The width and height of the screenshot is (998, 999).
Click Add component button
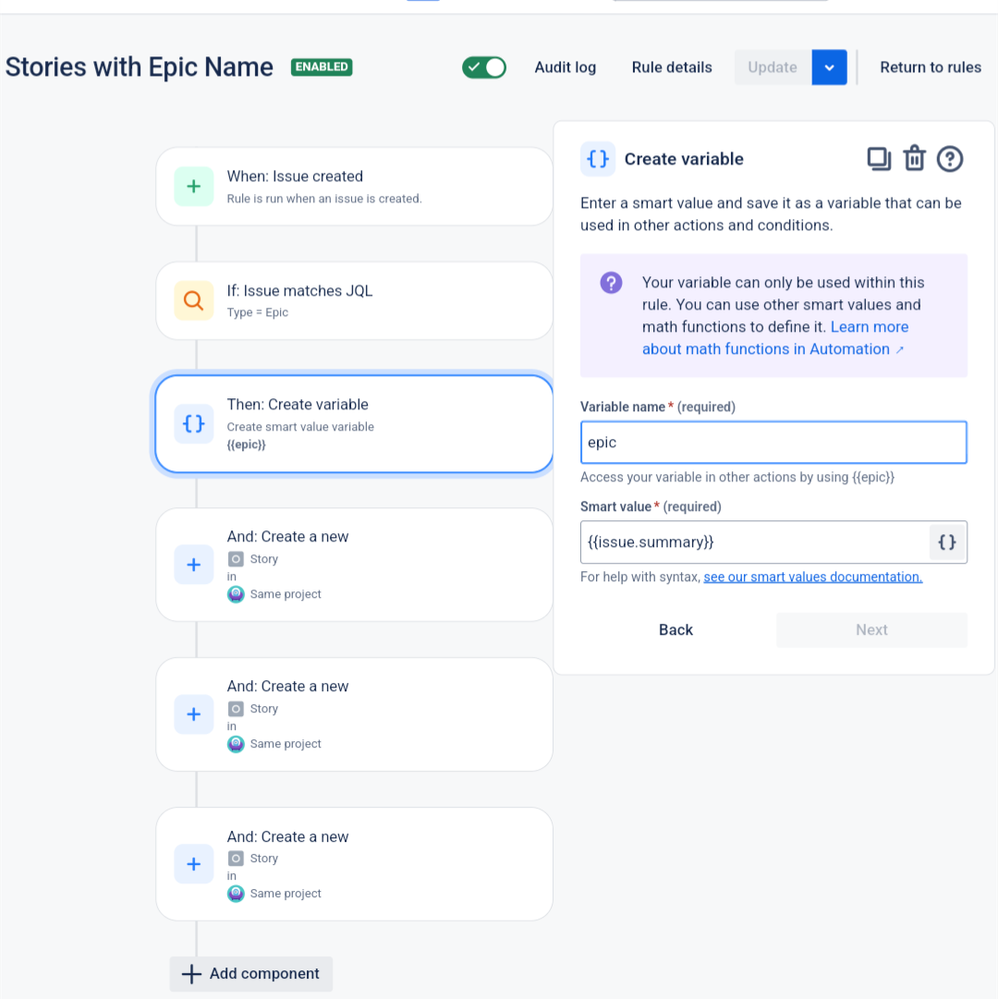[x=251, y=974]
